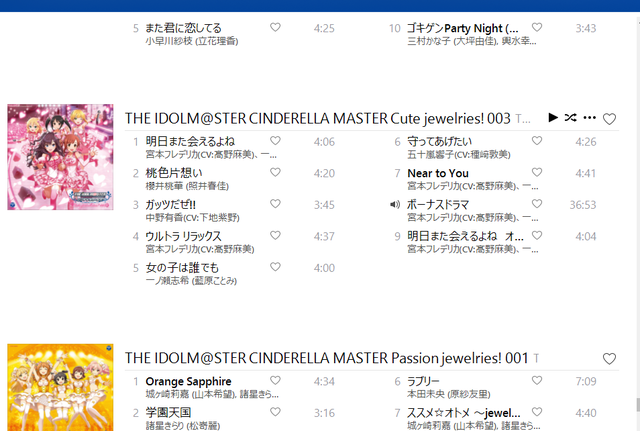Toggle heart for 学園天国
The height and width of the screenshot is (431, 640).
pos(276,411)
